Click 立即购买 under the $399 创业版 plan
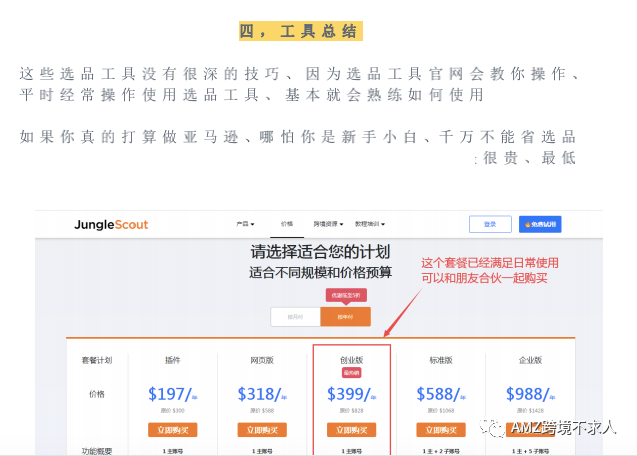 tap(351, 430)
